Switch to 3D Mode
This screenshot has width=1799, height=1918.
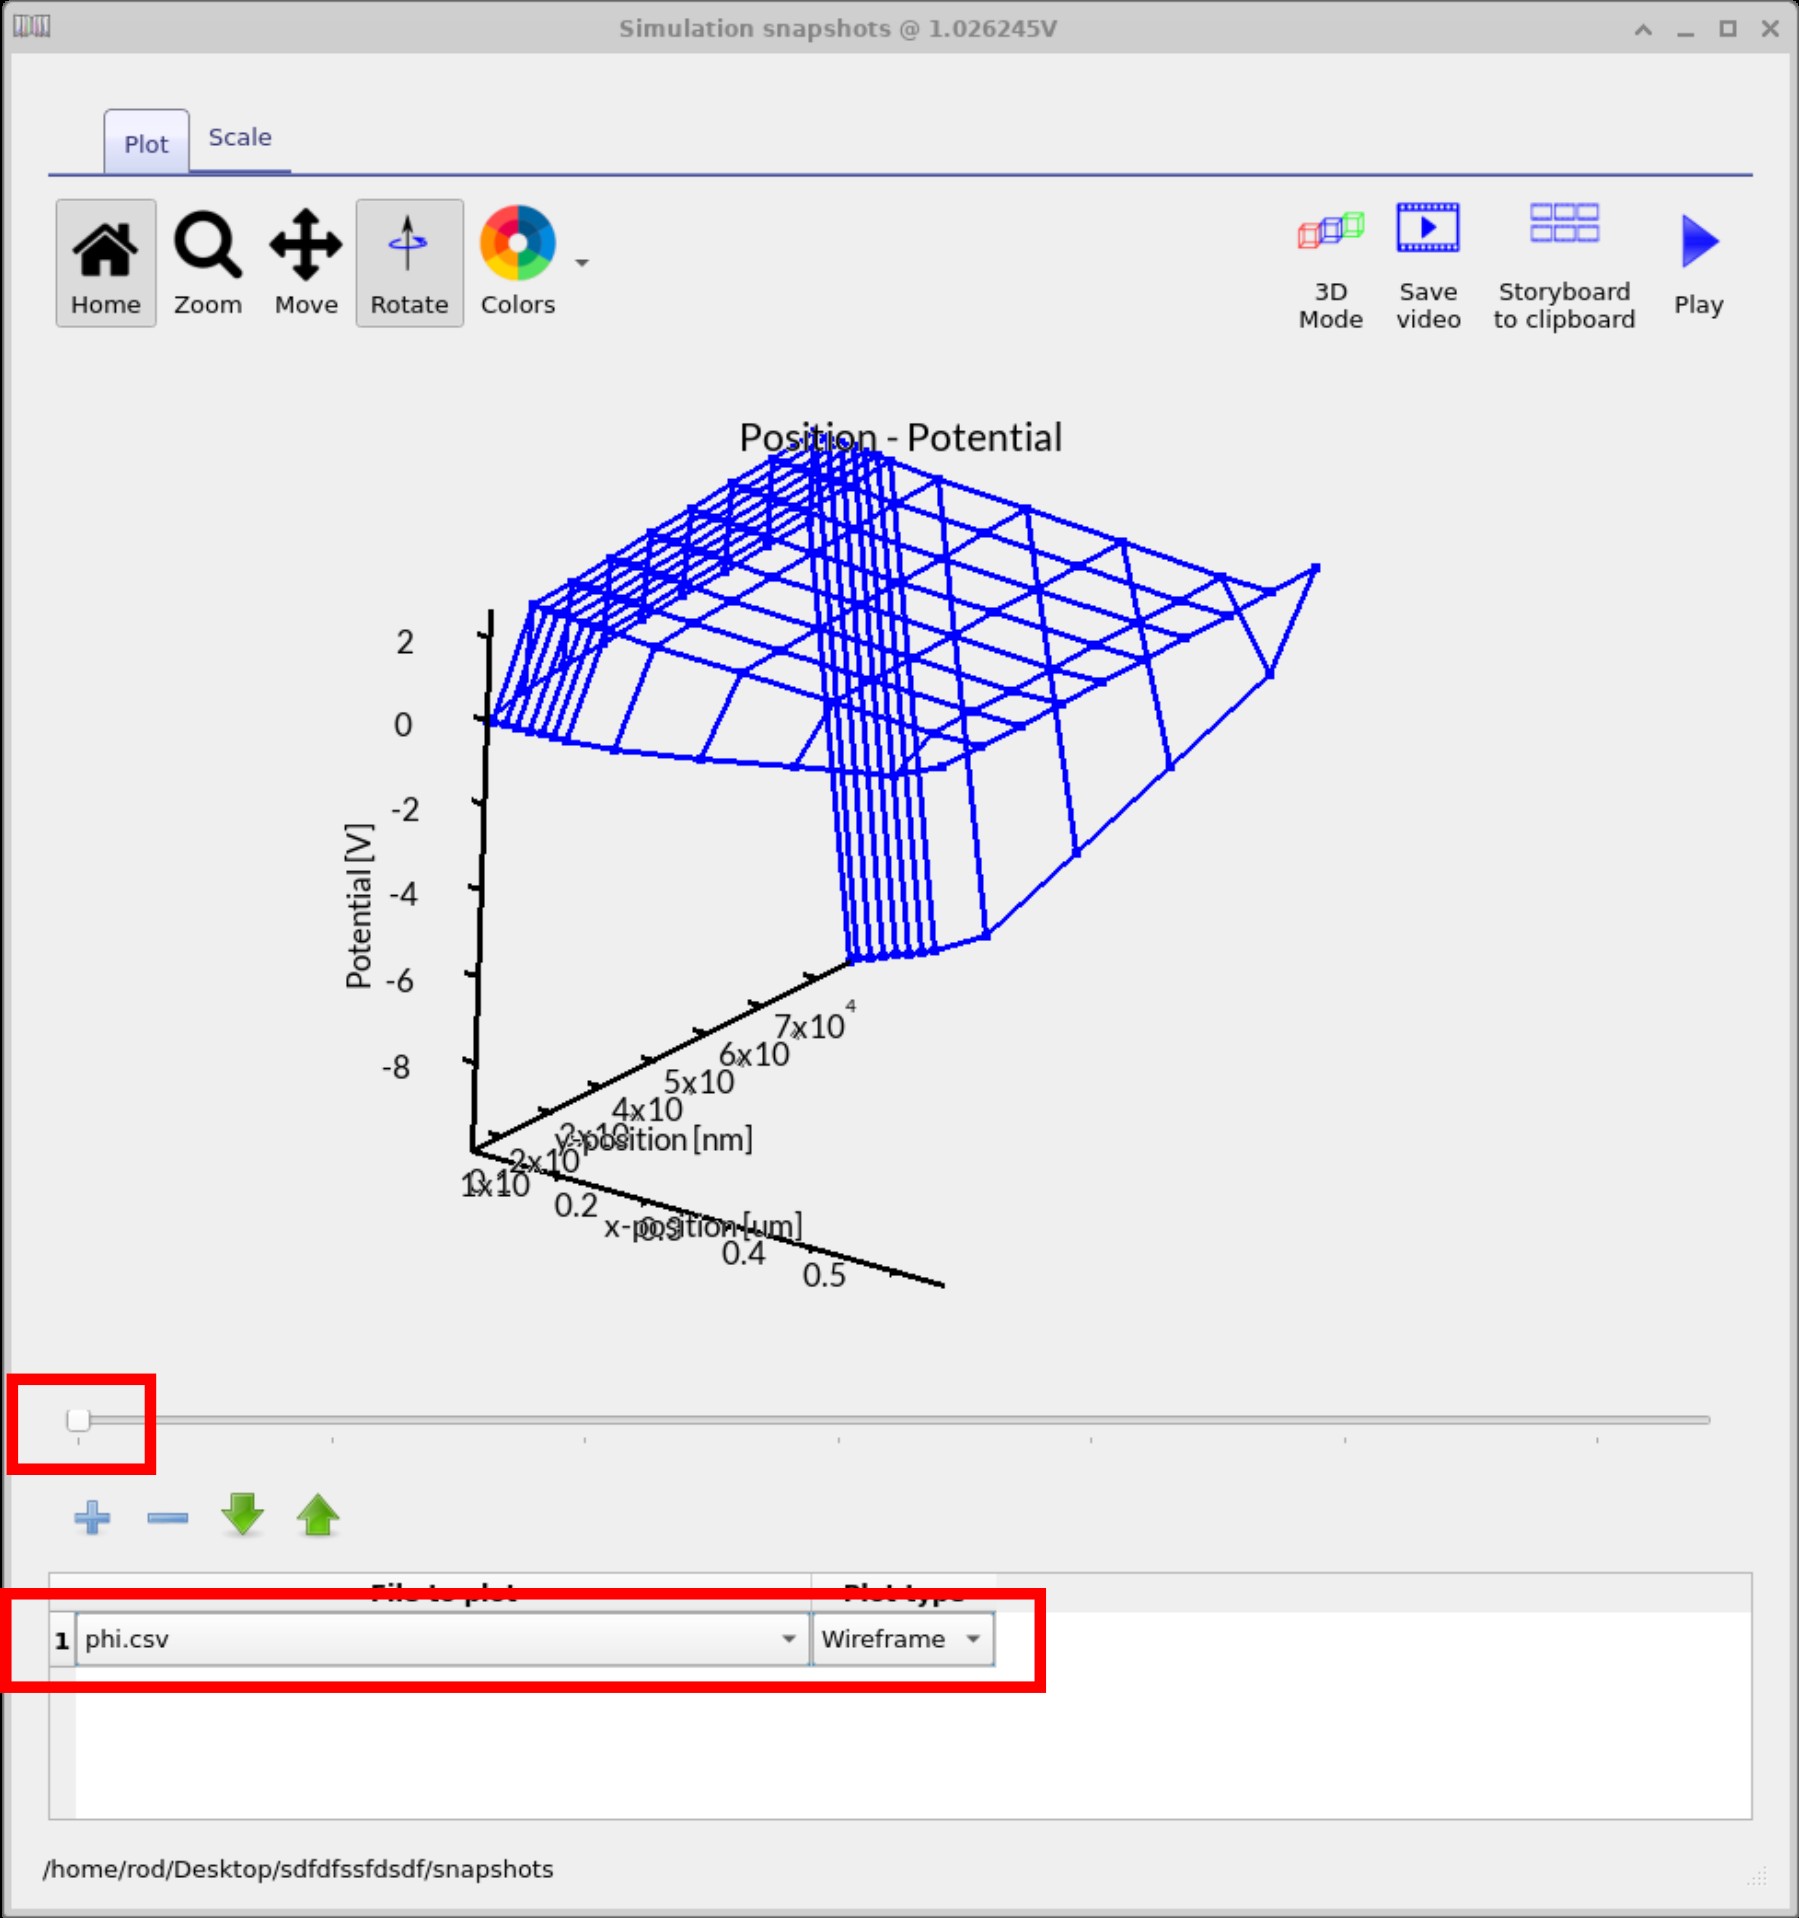click(x=1331, y=262)
